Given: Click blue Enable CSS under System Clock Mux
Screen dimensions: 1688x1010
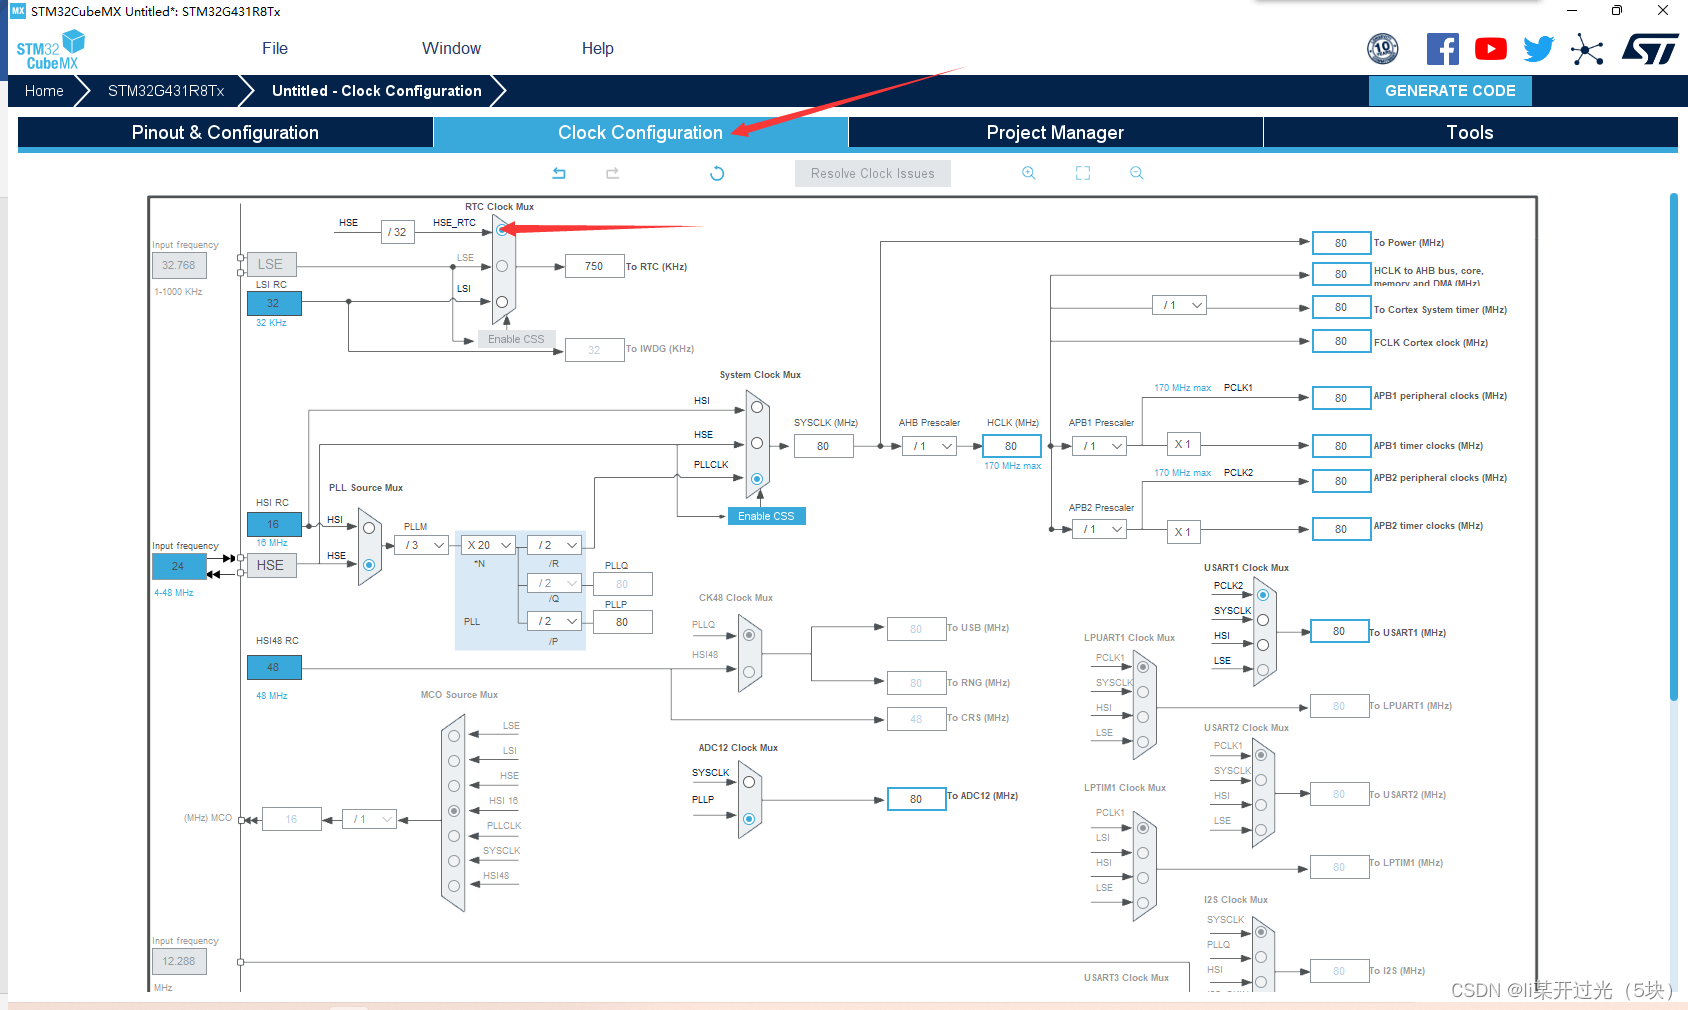Looking at the screenshot, I should pyautogui.click(x=766, y=516).
